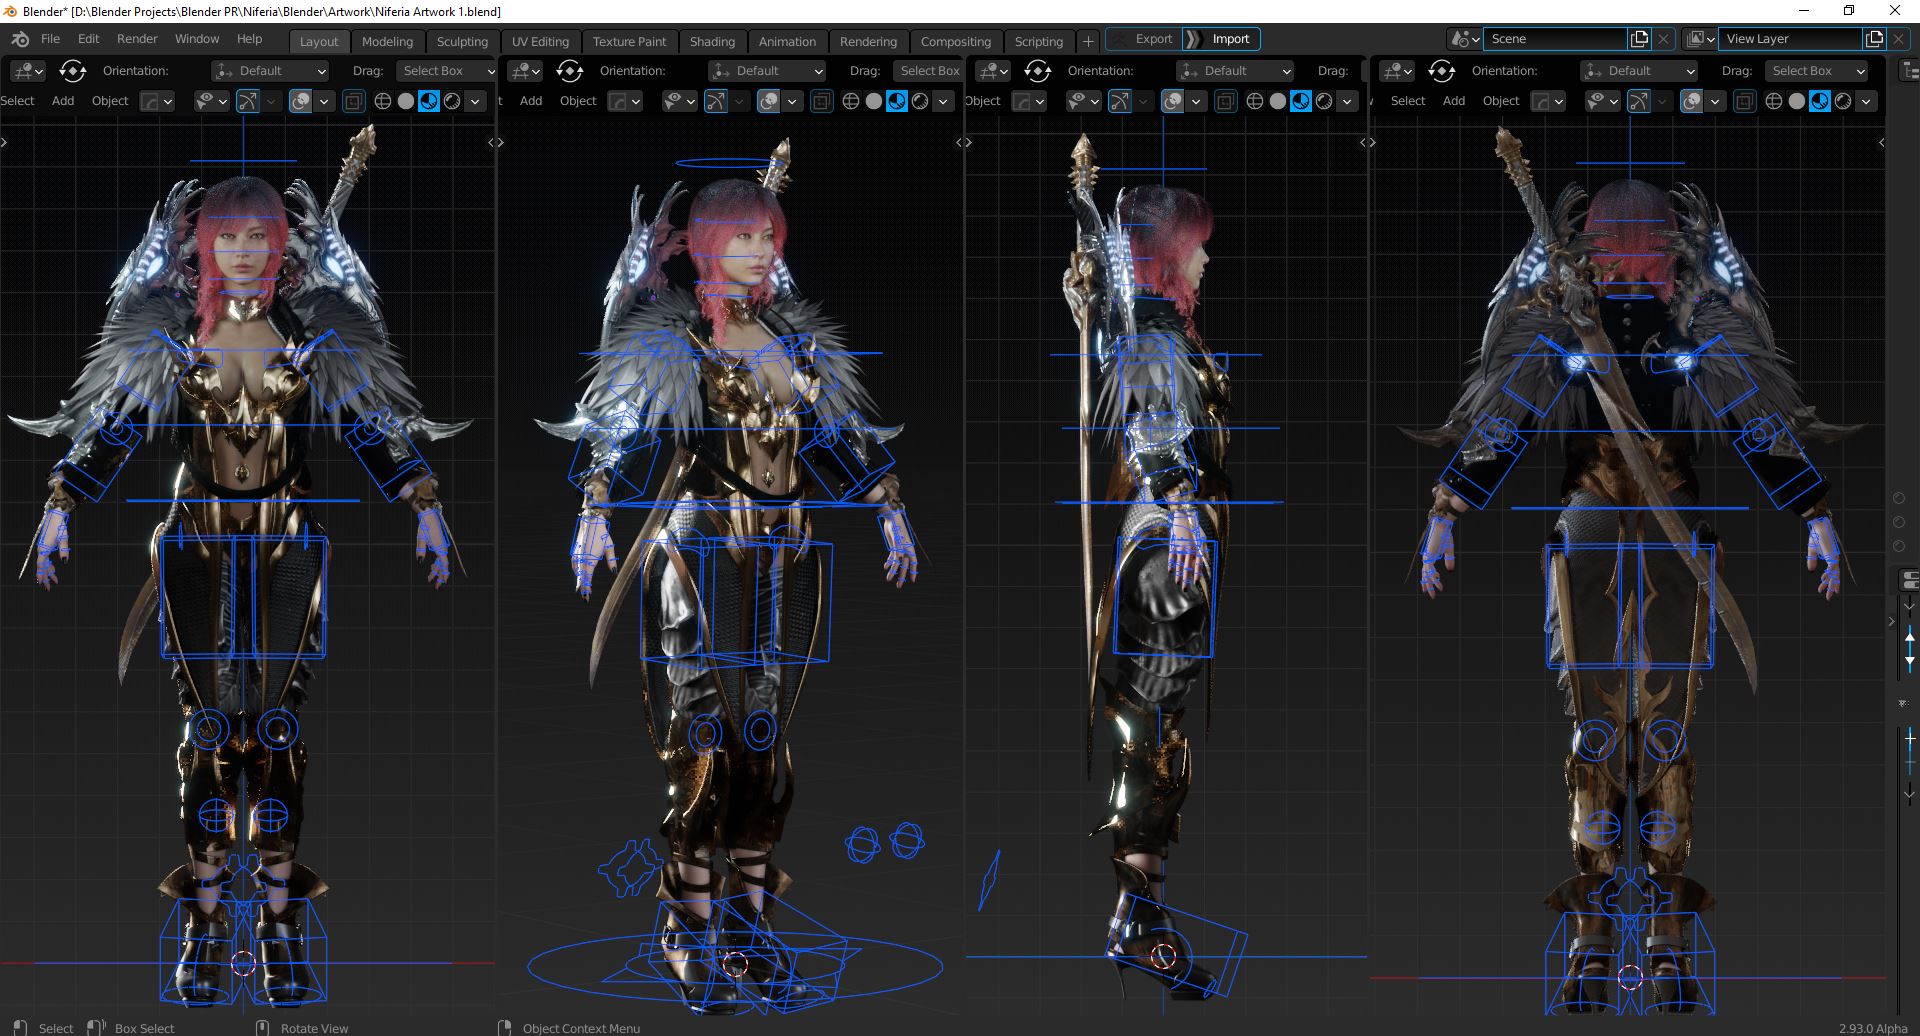The height and width of the screenshot is (1036, 1920).
Task: Switch to the UV Editing workspace tab
Action: [x=540, y=41]
